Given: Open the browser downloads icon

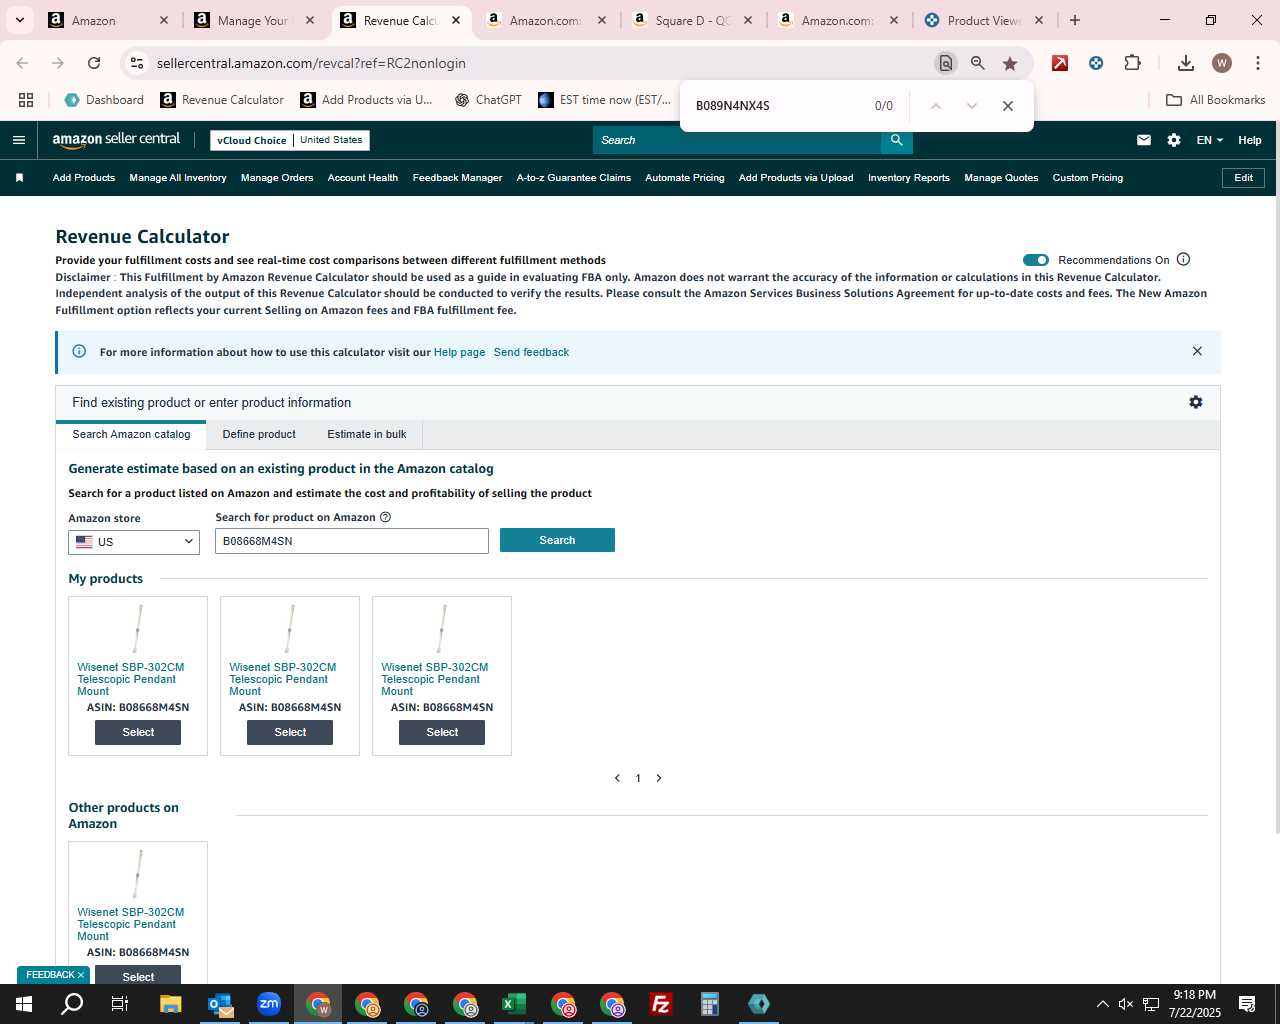Looking at the screenshot, I should coord(1186,63).
